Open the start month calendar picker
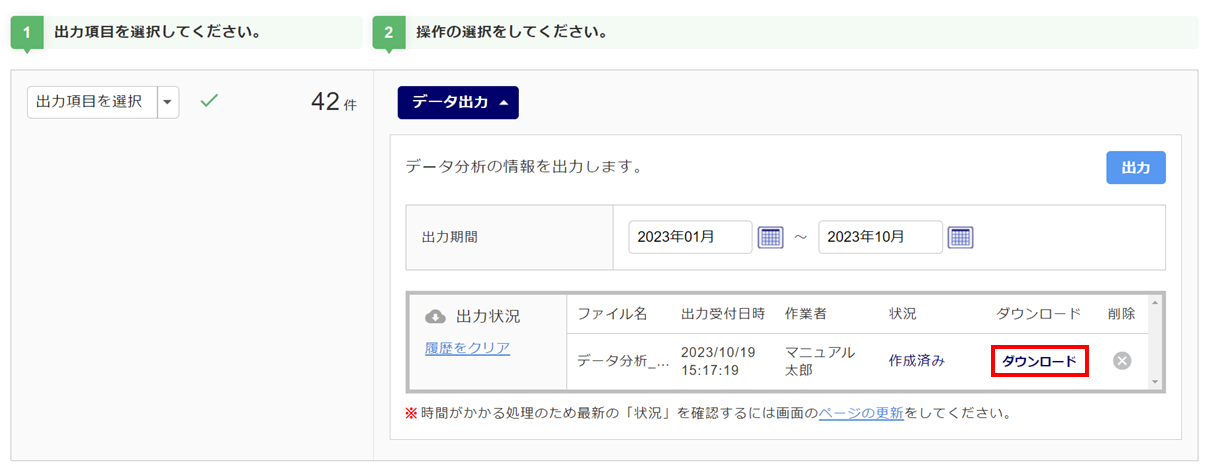Image resolution: width=1209 pixels, height=469 pixels. click(770, 237)
